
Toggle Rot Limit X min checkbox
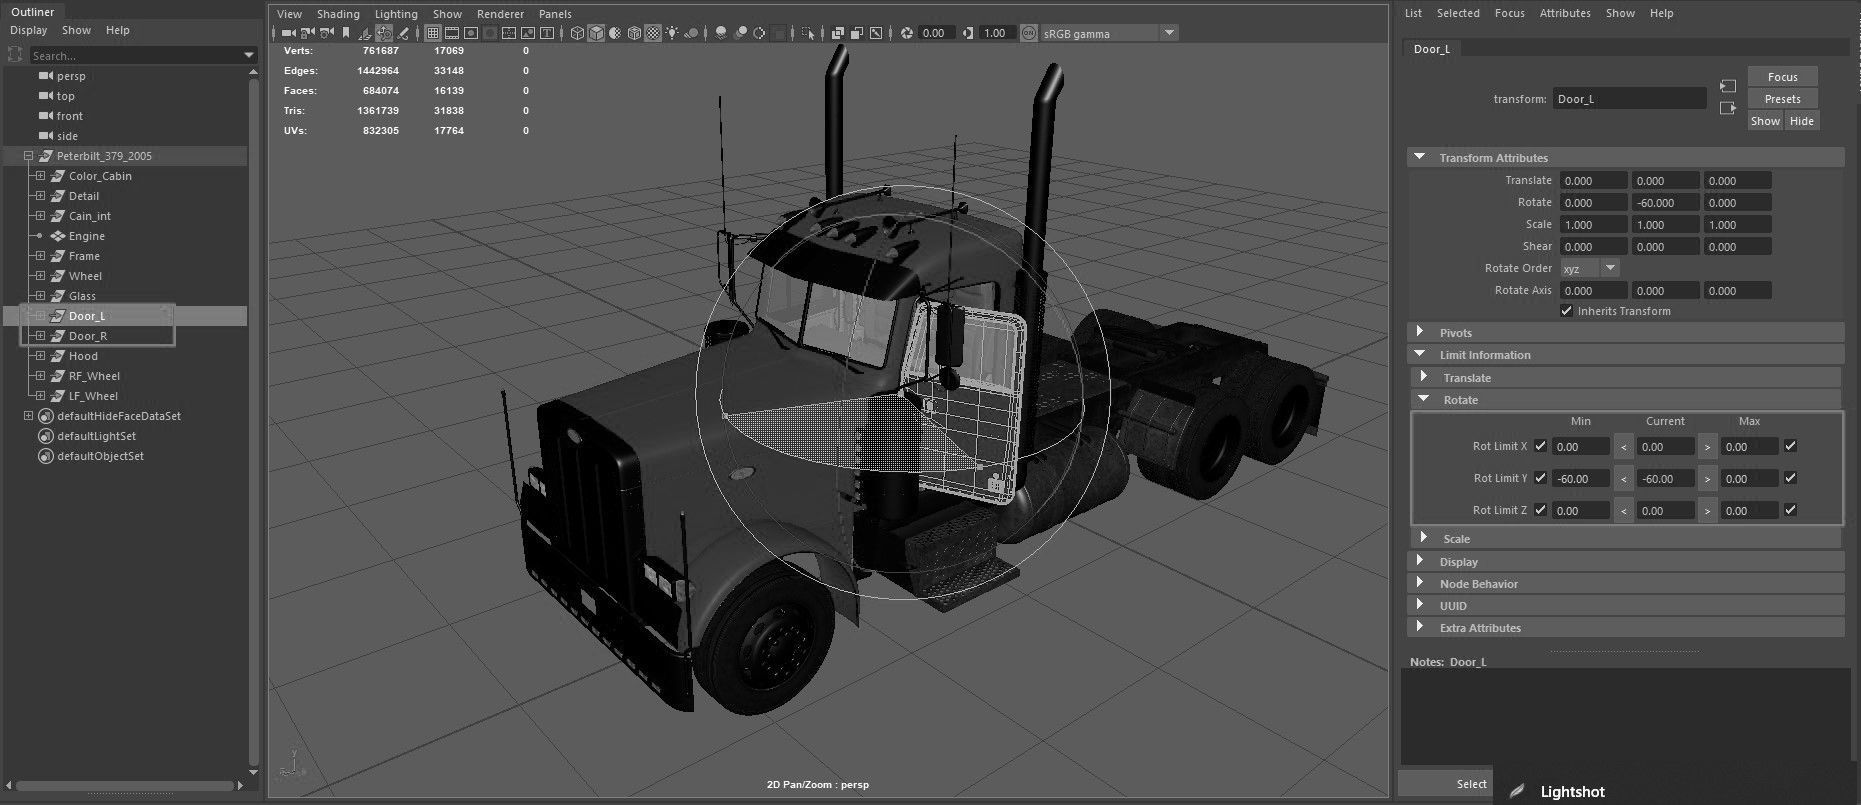click(x=1540, y=446)
